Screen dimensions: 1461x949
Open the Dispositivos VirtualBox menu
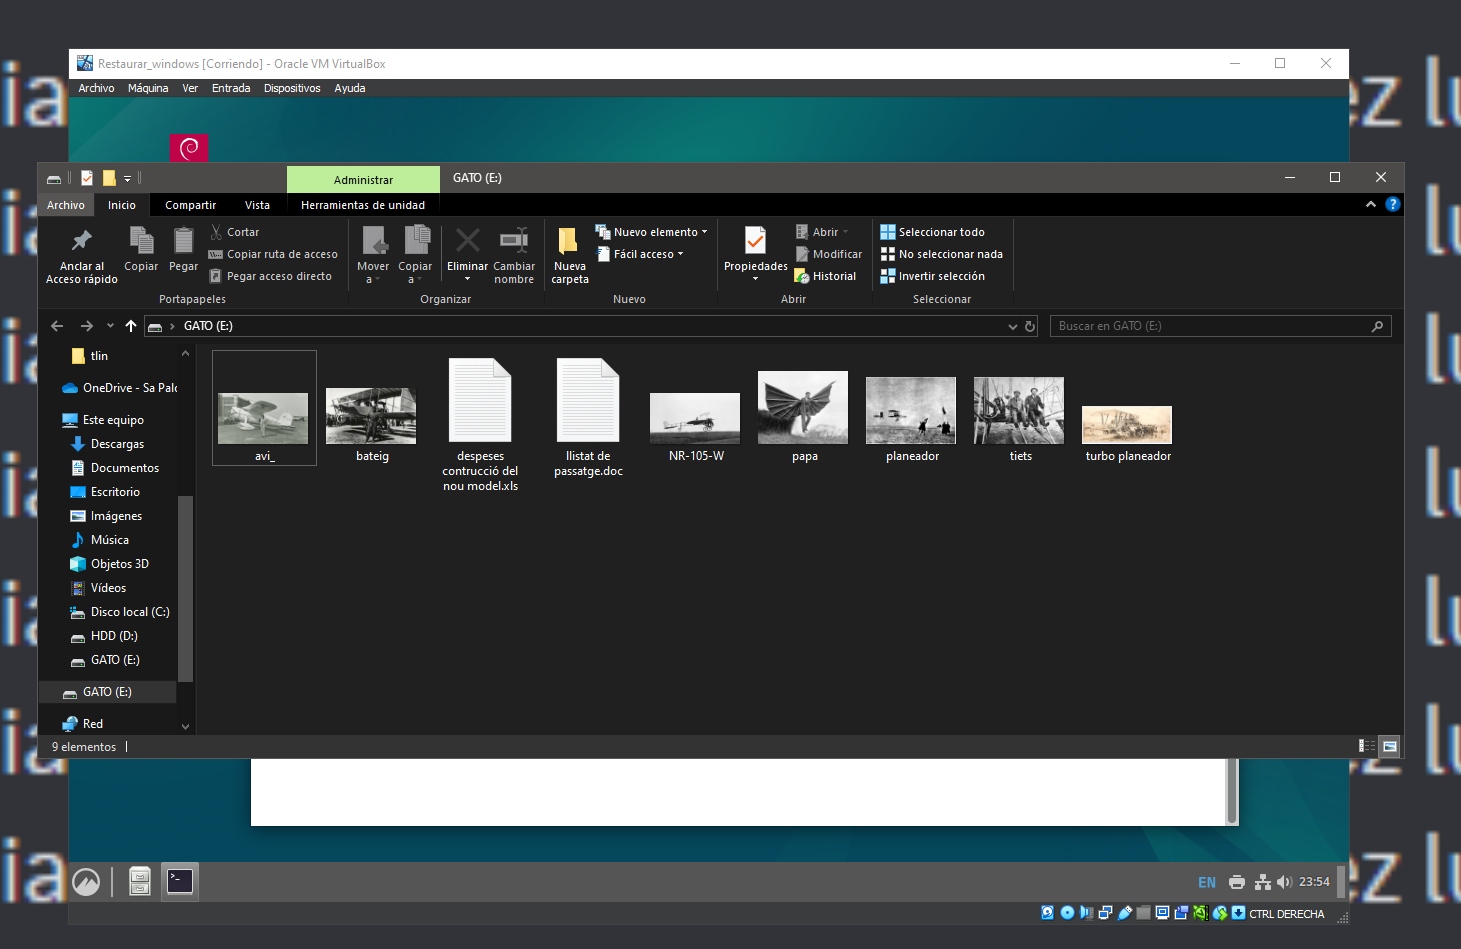[291, 88]
